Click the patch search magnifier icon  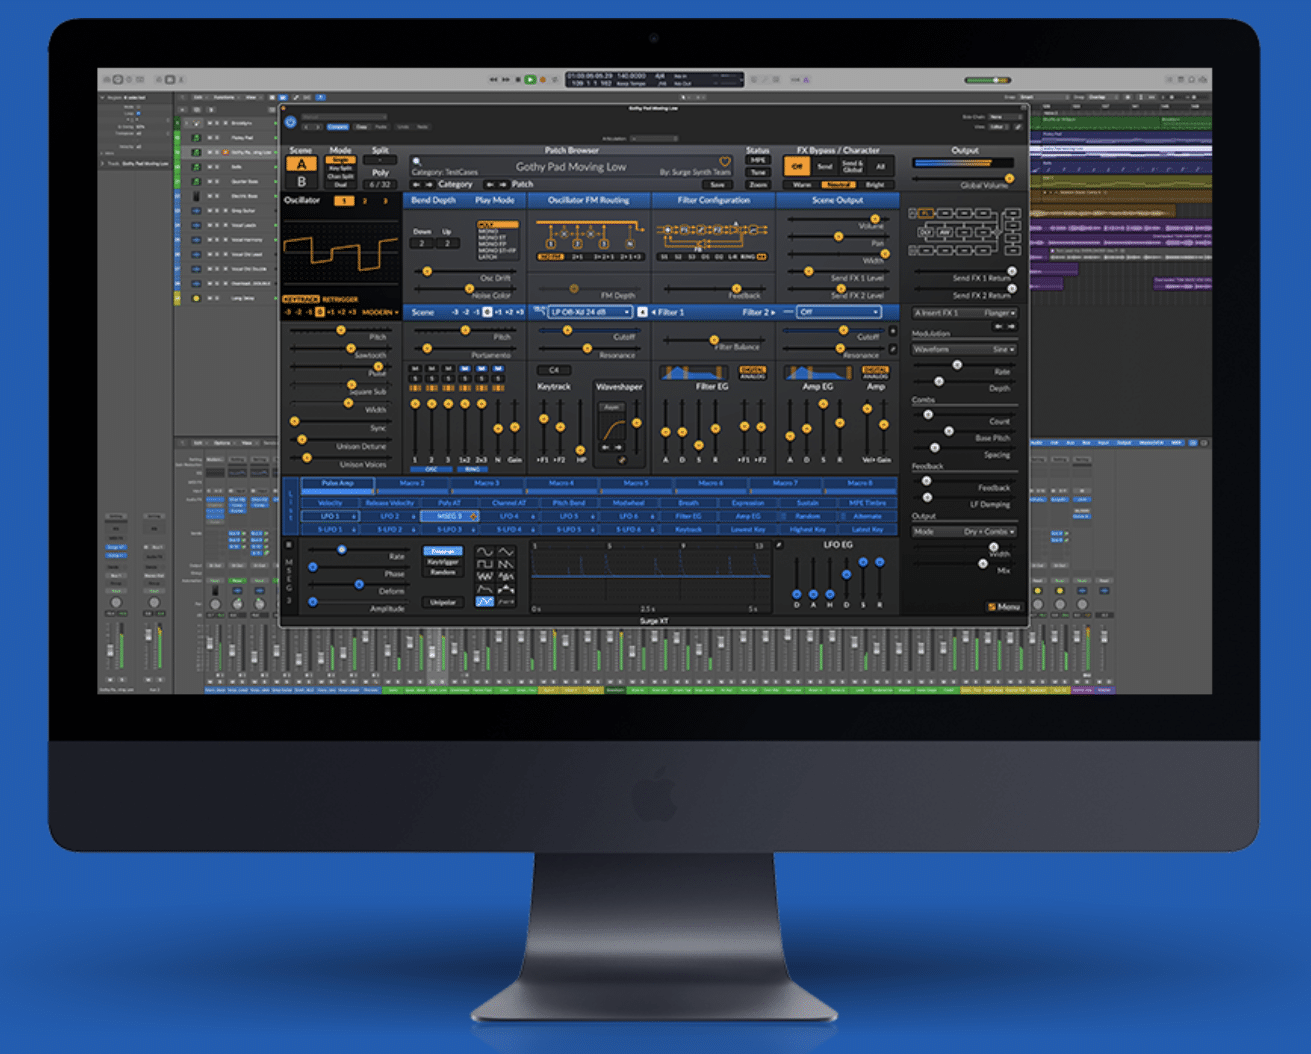click(417, 161)
